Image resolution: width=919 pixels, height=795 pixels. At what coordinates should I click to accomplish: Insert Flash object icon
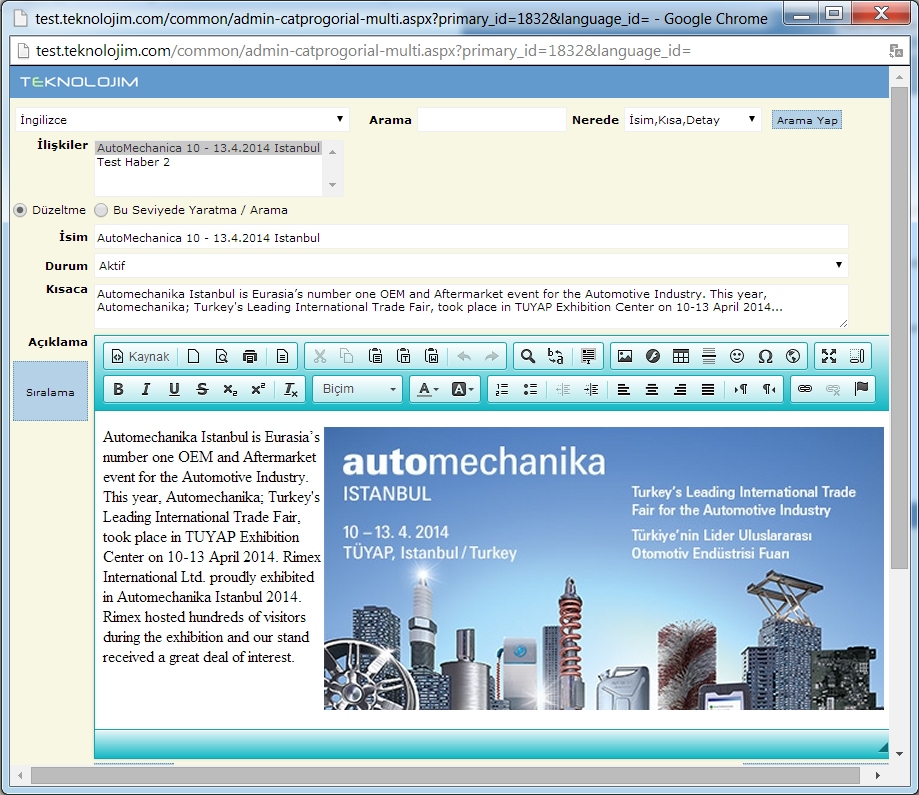[x=653, y=356]
